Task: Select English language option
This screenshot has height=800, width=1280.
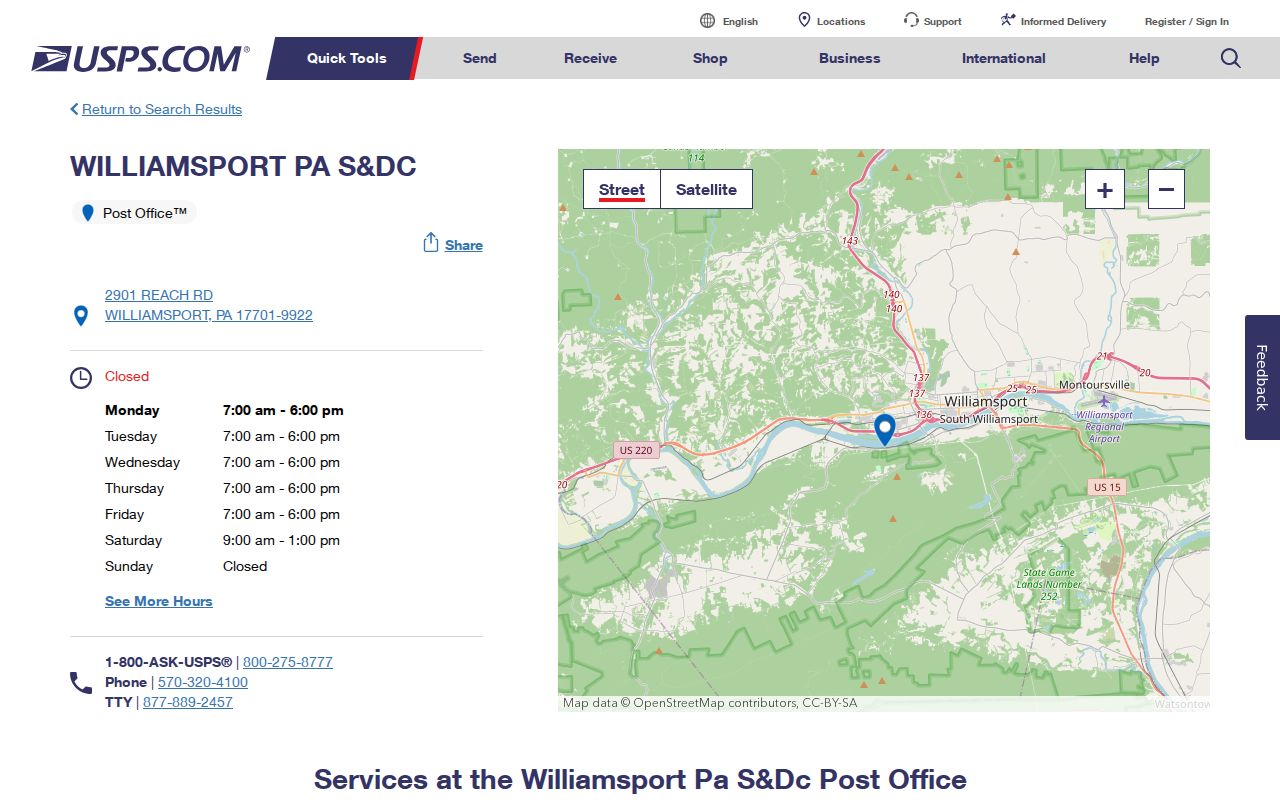Action: (741, 21)
